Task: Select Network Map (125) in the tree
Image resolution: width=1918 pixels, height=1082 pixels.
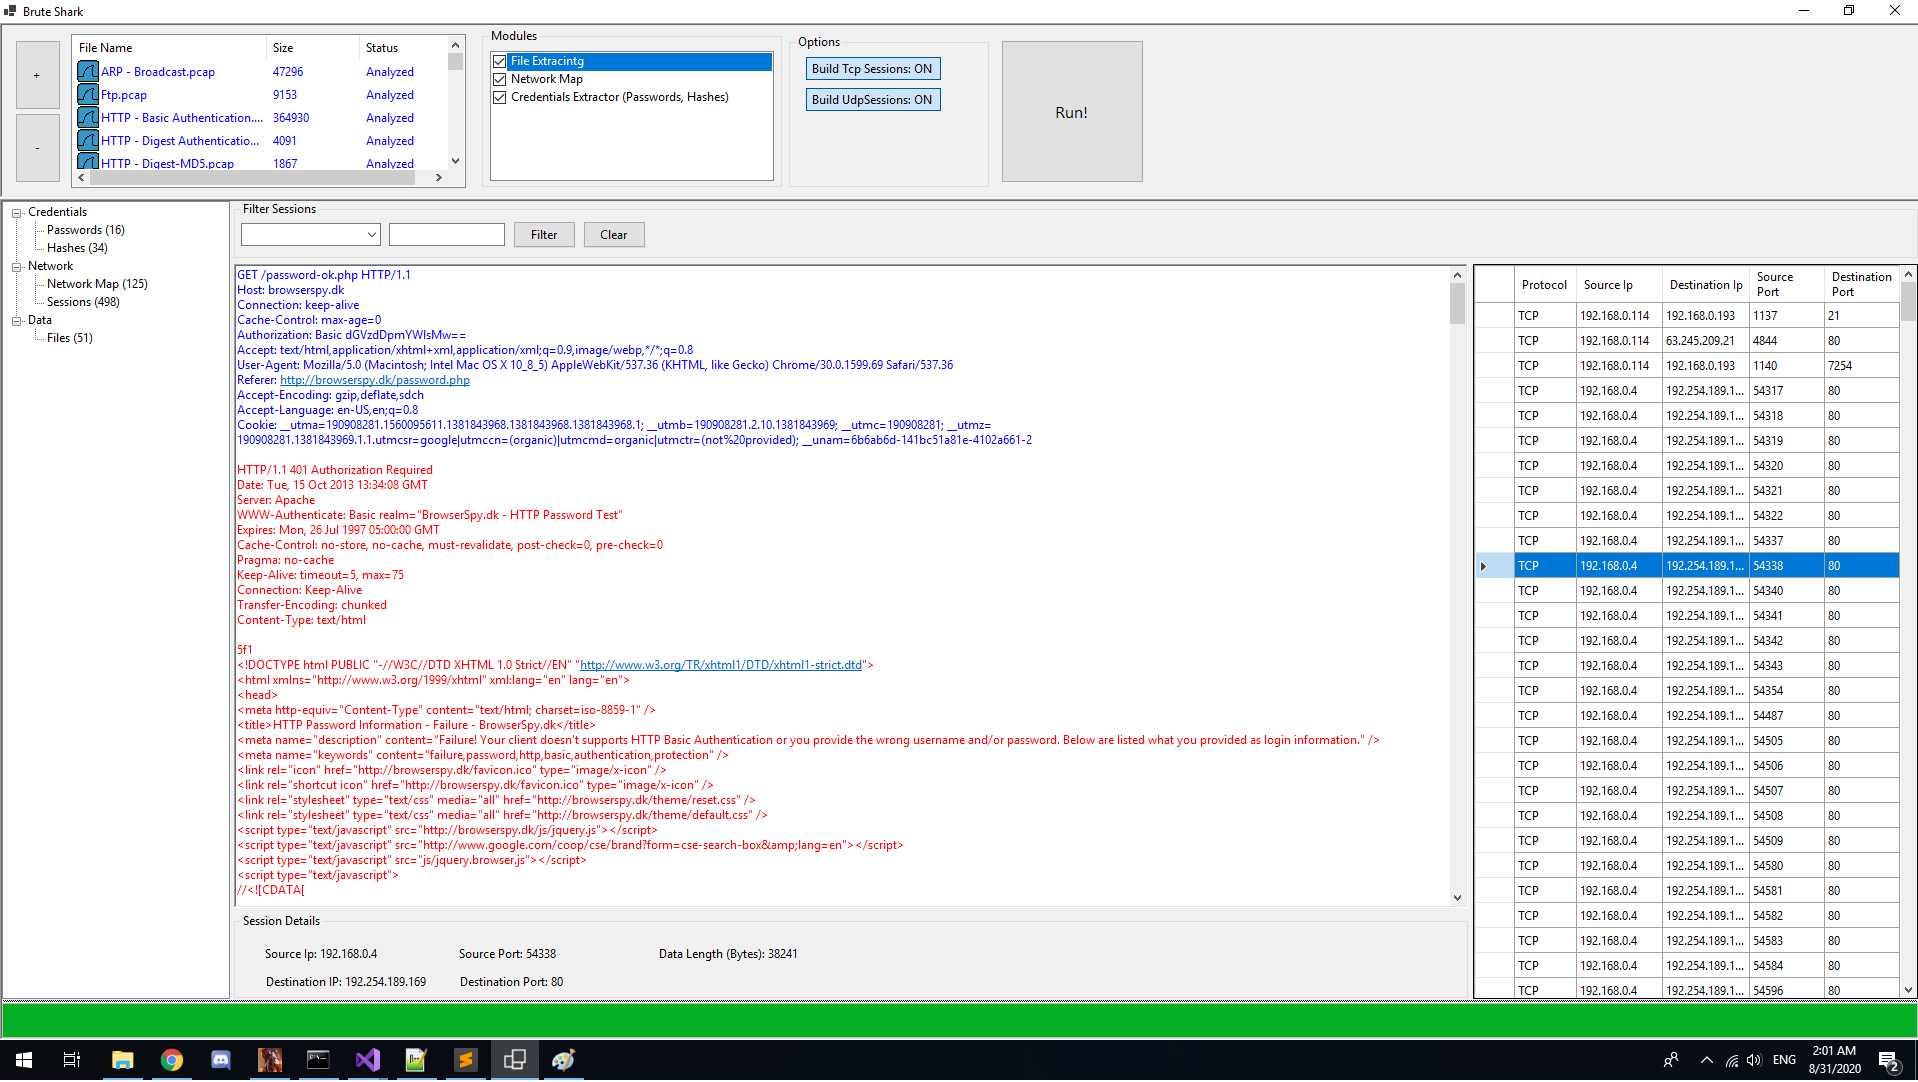Action: coord(97,285)
